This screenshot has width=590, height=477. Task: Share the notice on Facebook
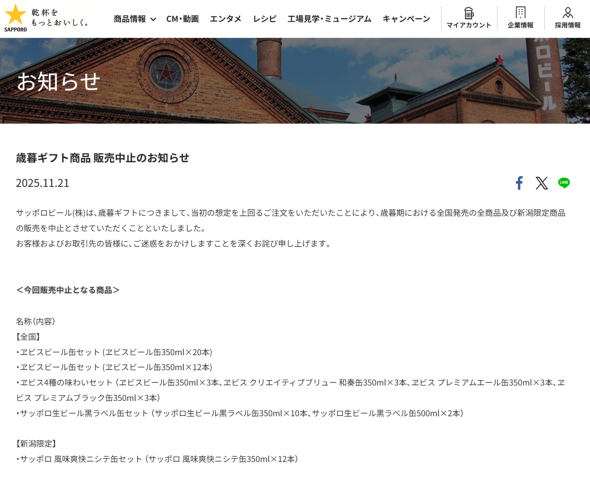519,183
